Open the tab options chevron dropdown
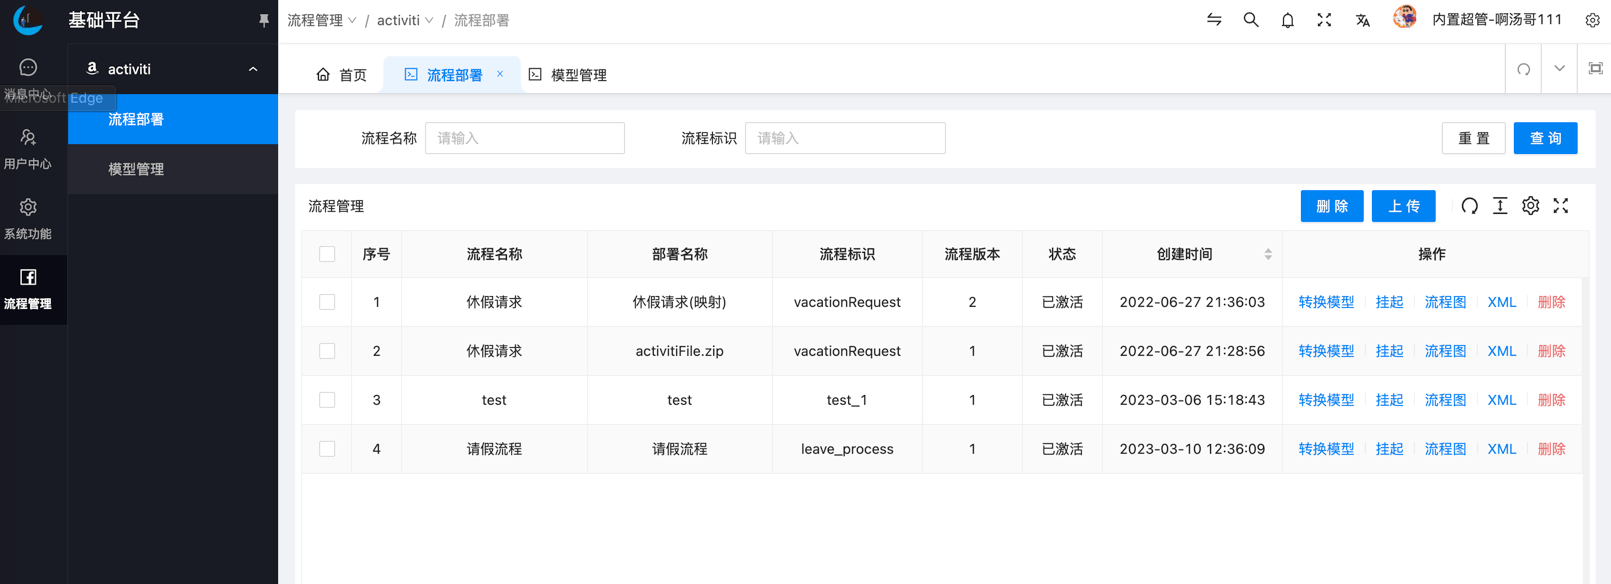This screenshot has height=584, width=1611. tap(1559, 69)
